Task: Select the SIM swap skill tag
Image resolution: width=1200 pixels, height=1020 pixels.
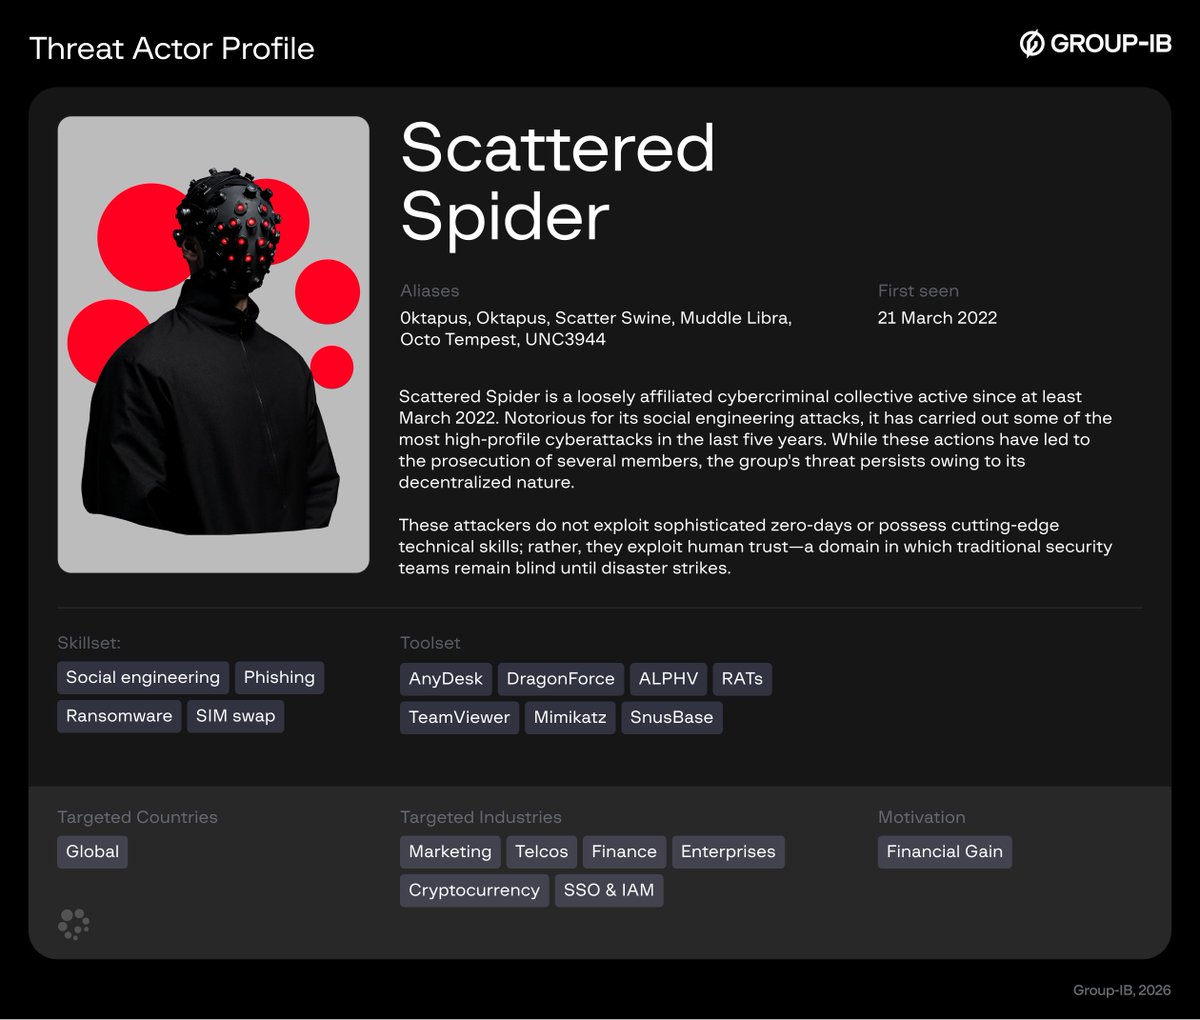Action: tap(235, 716)
